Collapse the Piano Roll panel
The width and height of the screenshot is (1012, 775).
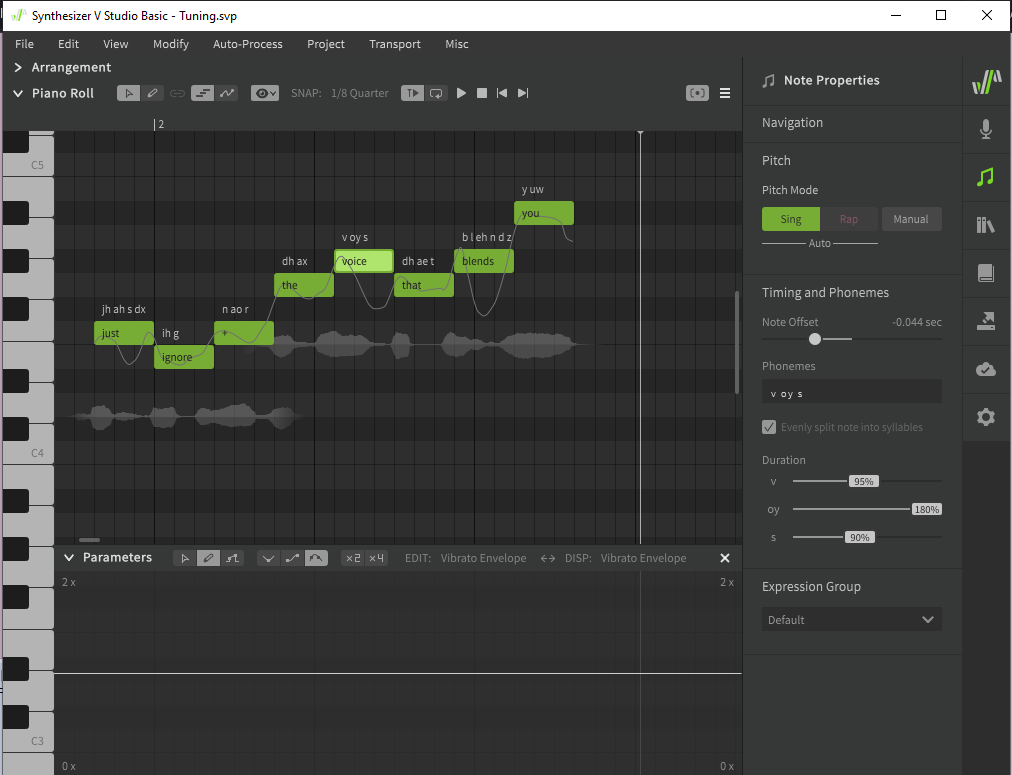(x=18, y=94)
